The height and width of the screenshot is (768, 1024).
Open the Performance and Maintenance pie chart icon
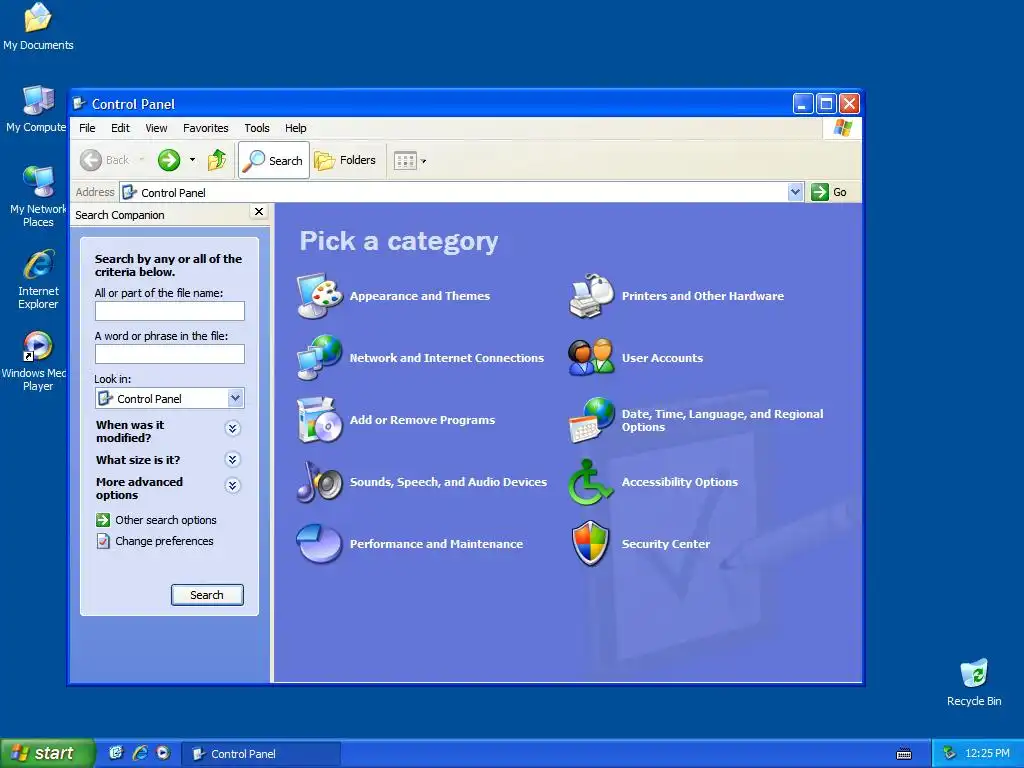319,543
